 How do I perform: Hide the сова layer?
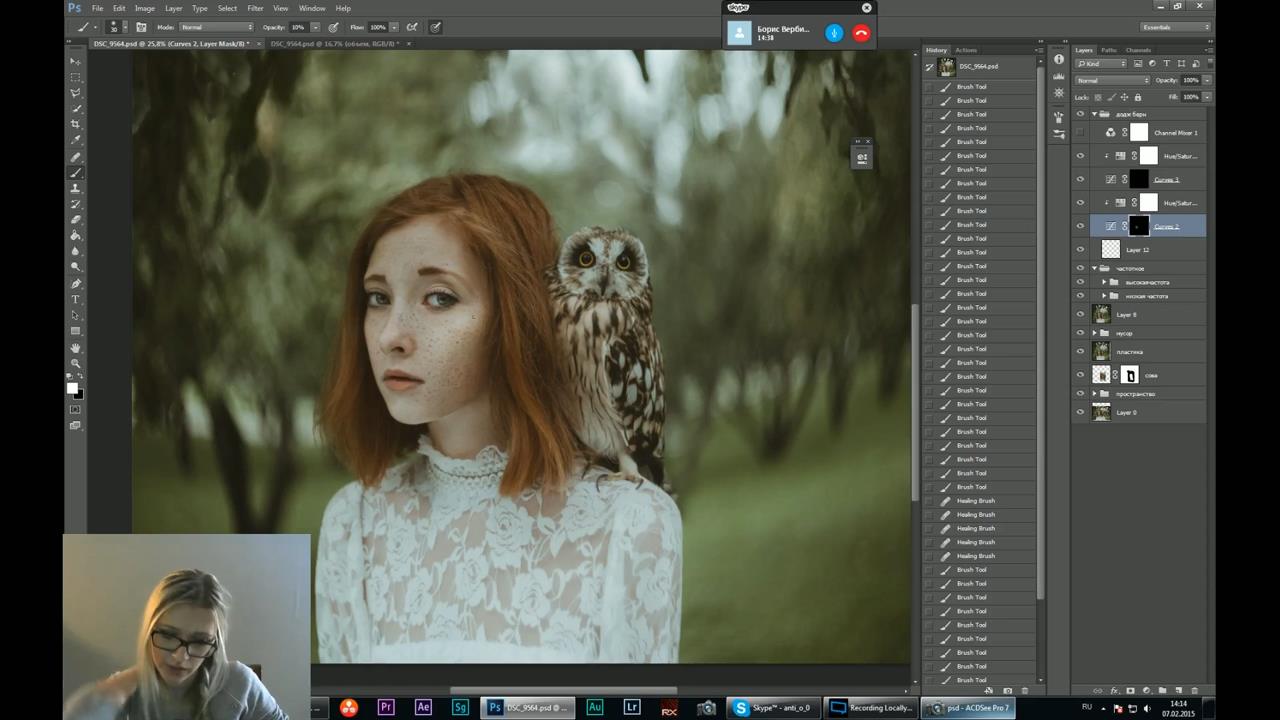(x=1080, y=375)
